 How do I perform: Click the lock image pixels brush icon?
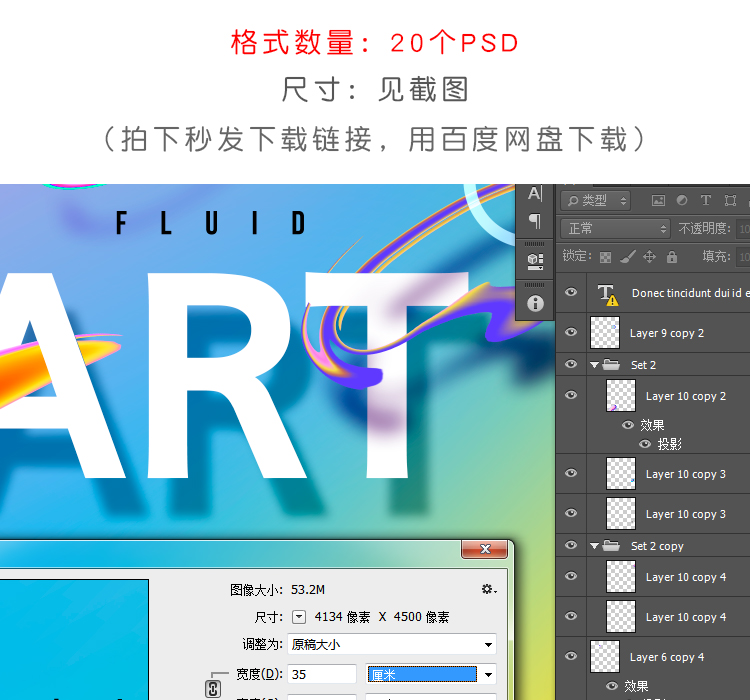[627, 257]
